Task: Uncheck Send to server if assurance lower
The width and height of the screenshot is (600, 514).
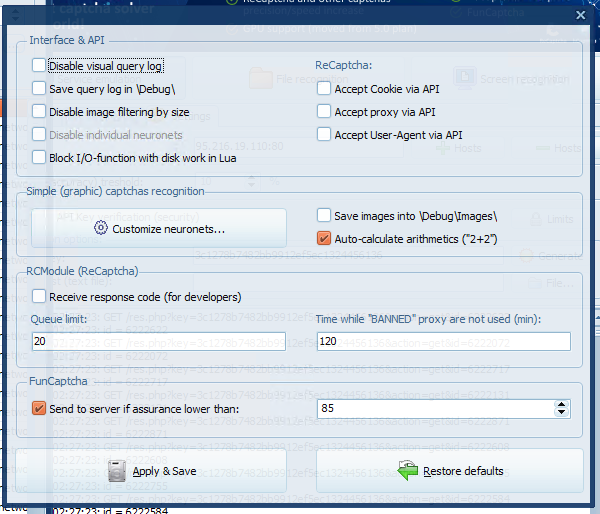Action: (x=39, y=408)
